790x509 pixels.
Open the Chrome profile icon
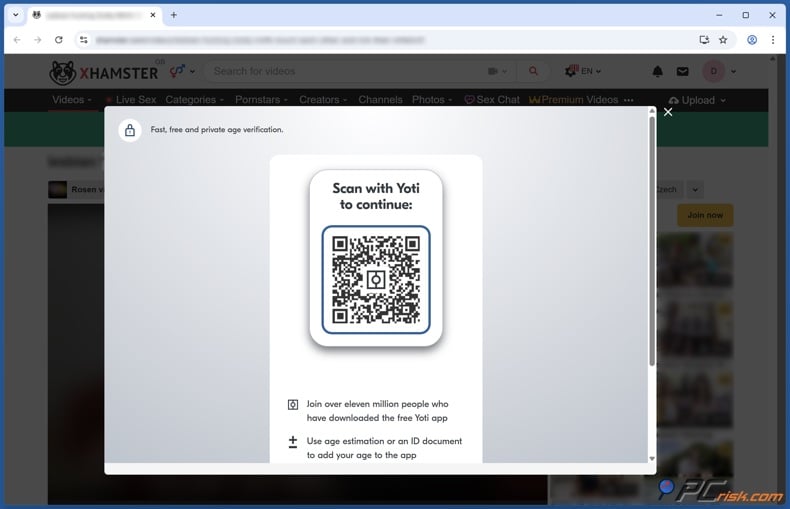[x=752, y=40]
